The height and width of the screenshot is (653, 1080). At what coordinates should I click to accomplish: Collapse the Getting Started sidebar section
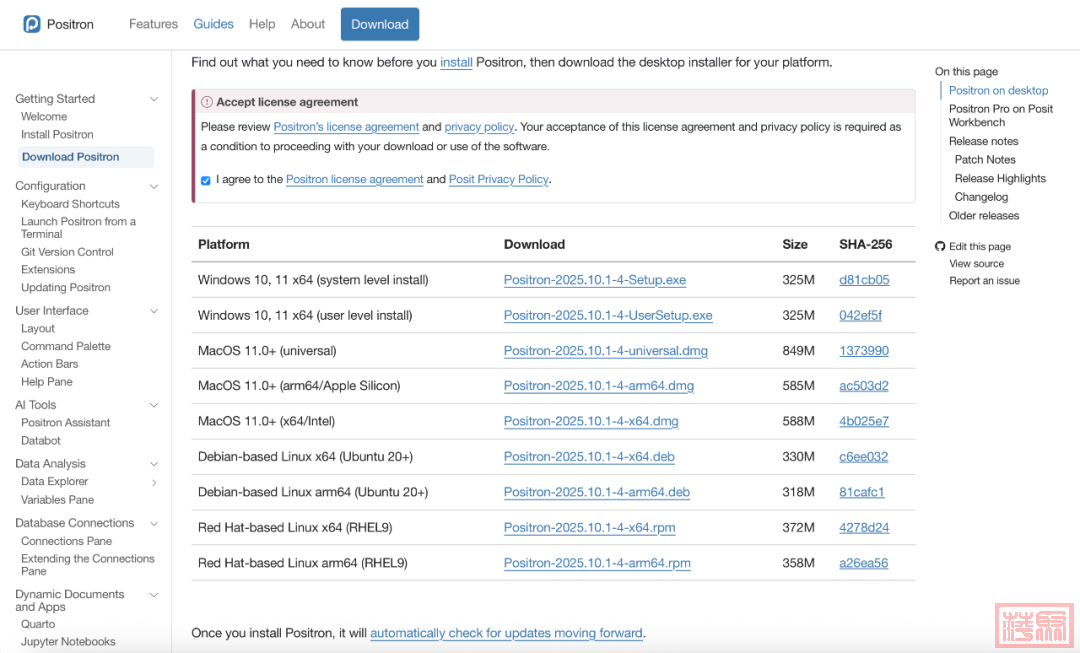tap(154, 99)
